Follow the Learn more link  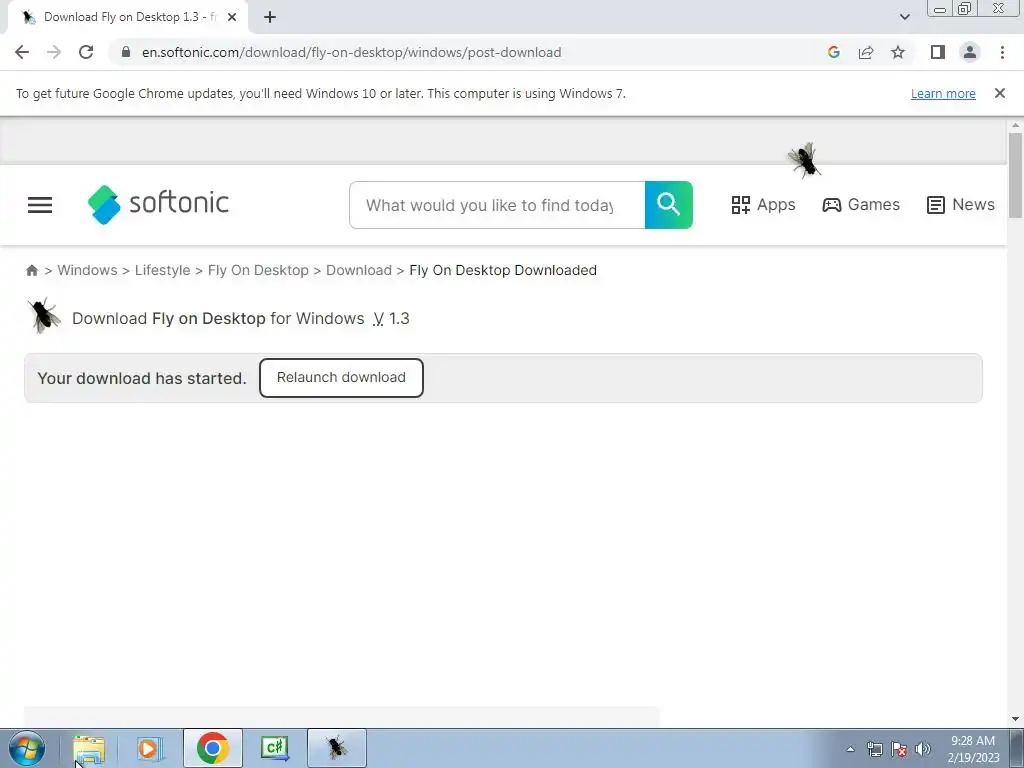tap(943, 93)
